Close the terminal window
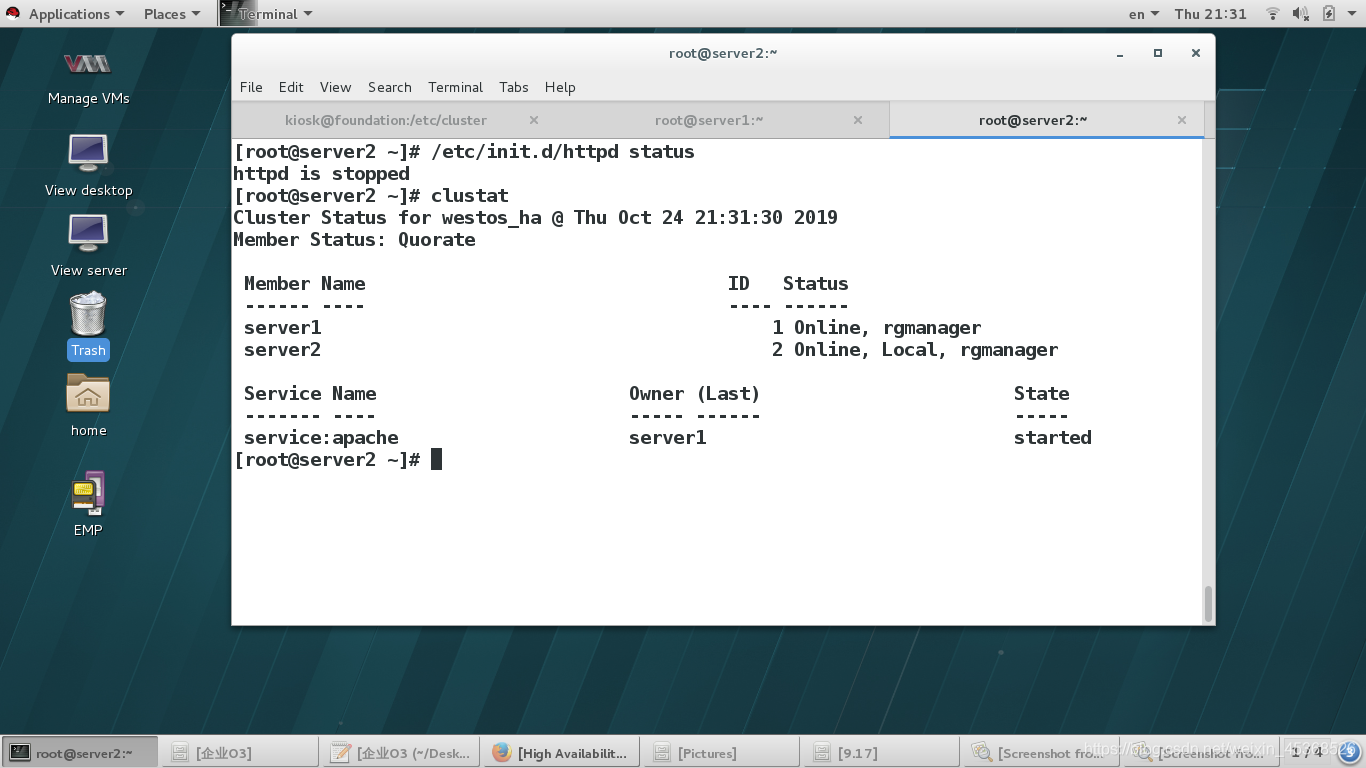The image size is (1366, 768). point(1195,53)
